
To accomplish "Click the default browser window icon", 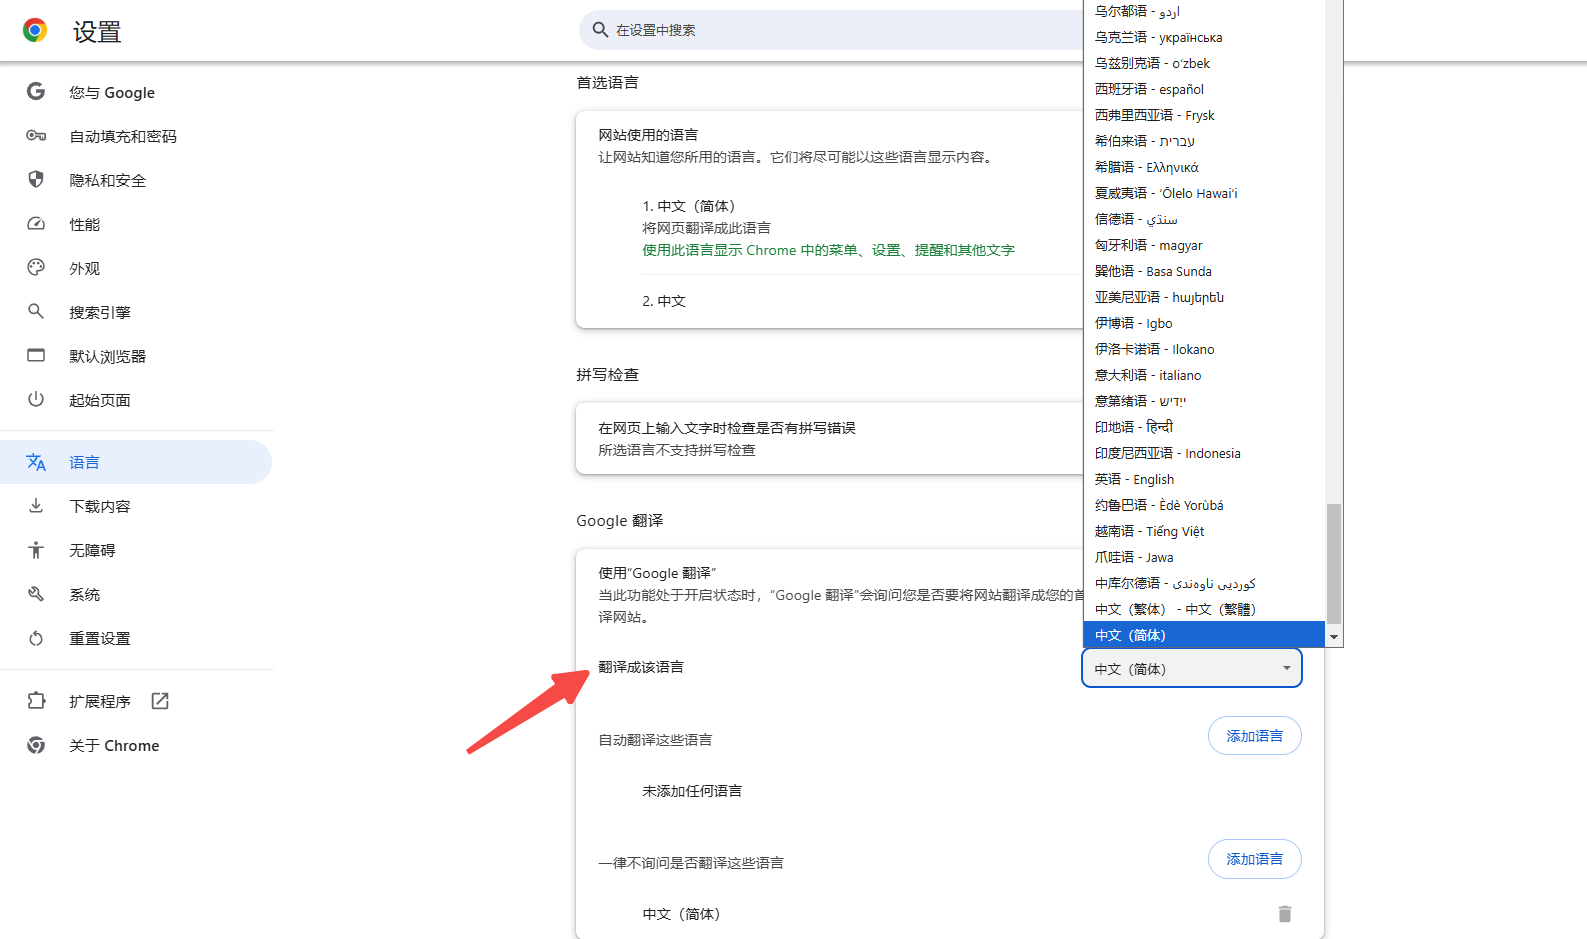I will tap(36, 356).
